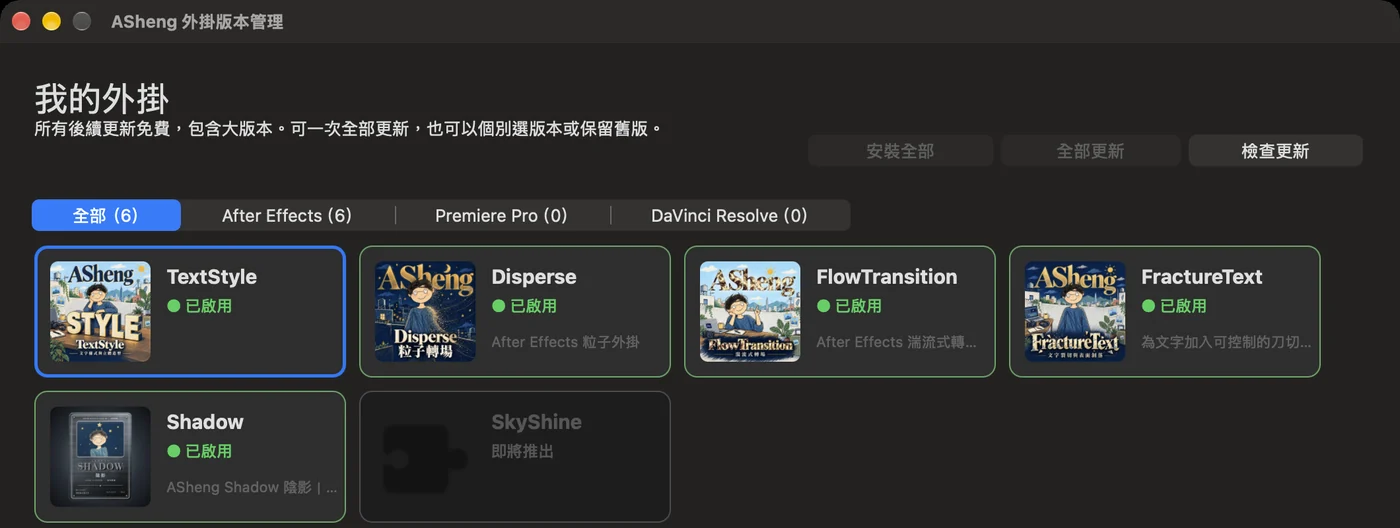Image resolution: width=1400 pixels, height=528 pixels.
Task: Click the After Effects 湍流式轉 description
Action: pyautogui.click(x=897, y=342)
